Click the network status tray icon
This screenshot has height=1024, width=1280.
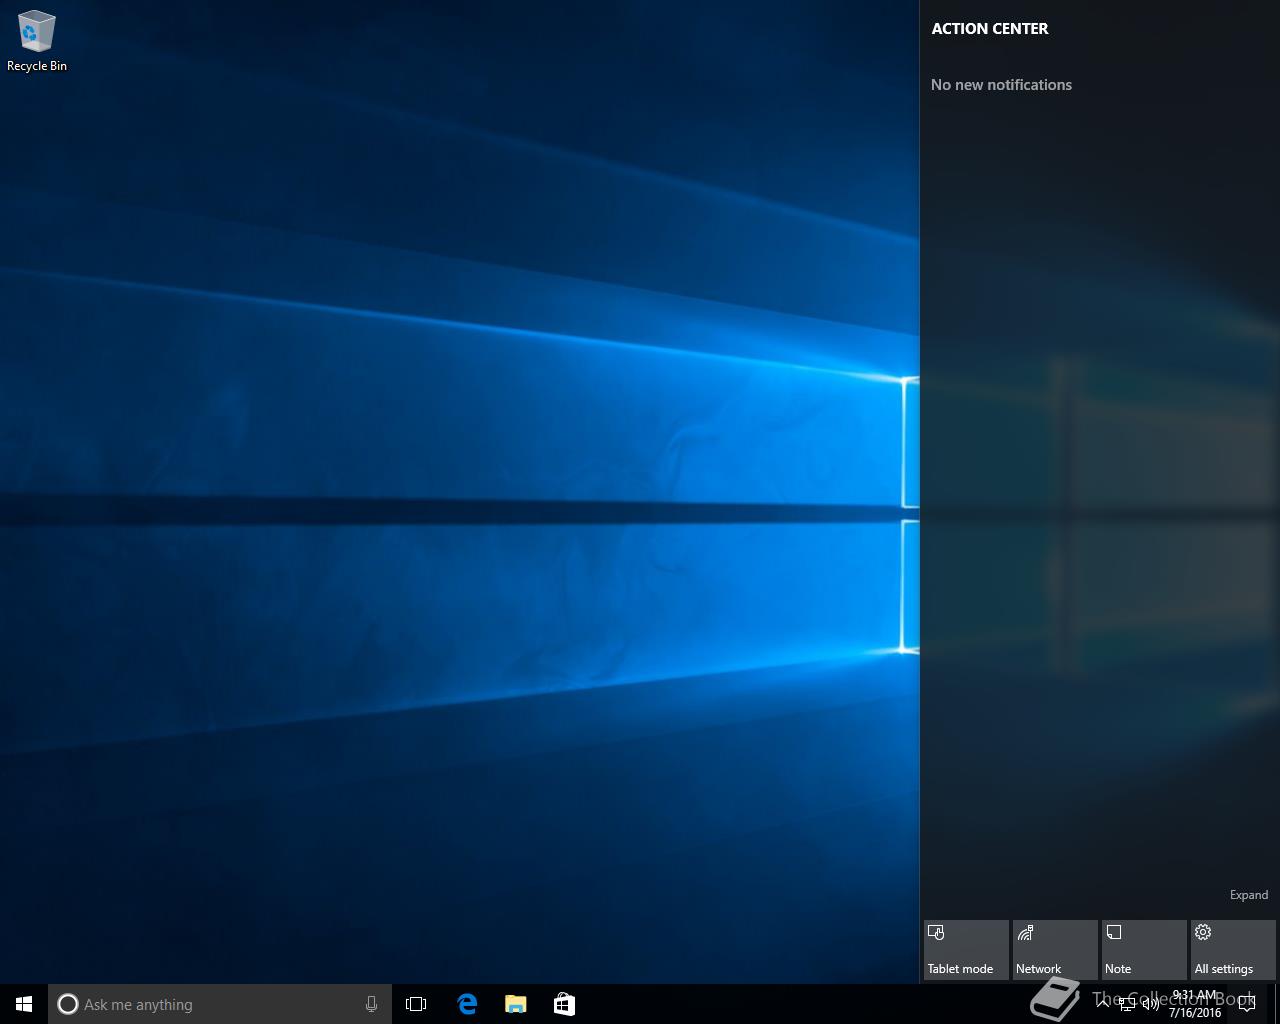click(1127, 1004)
